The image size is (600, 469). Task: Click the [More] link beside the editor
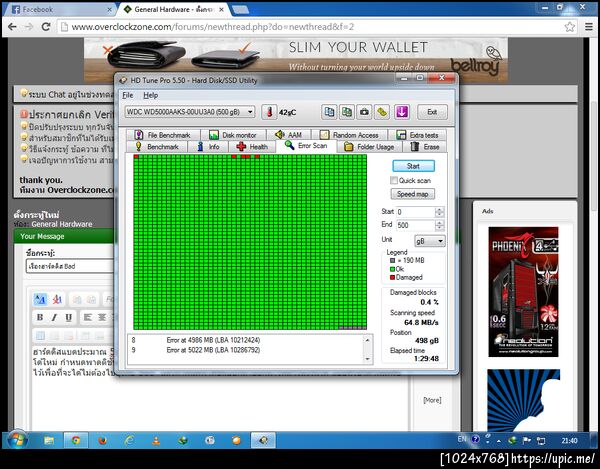[432, 400]
